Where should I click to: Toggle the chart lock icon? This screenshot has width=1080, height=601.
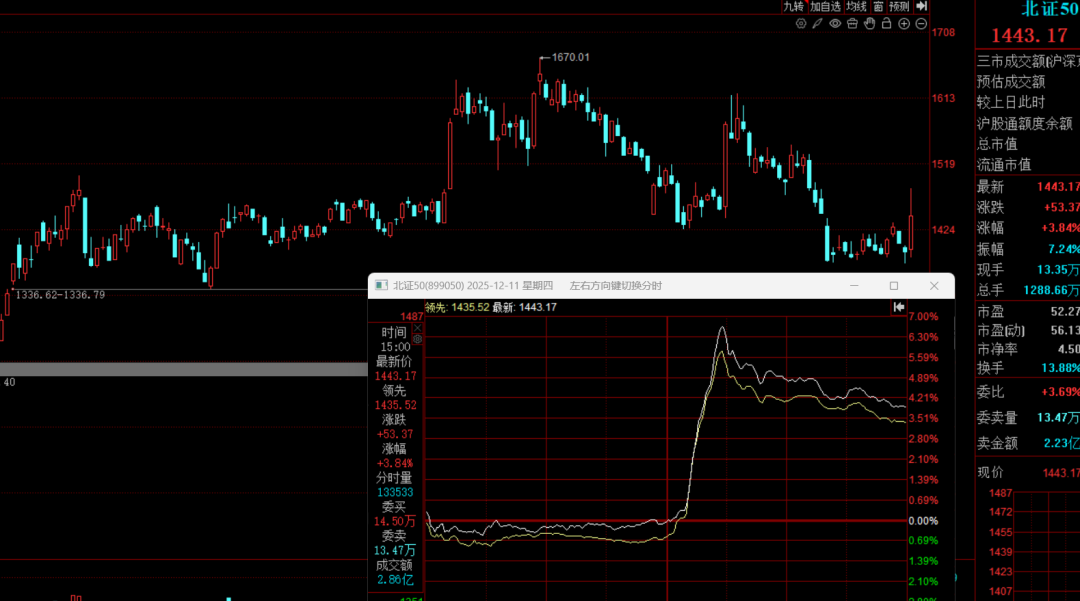point(887,23)
